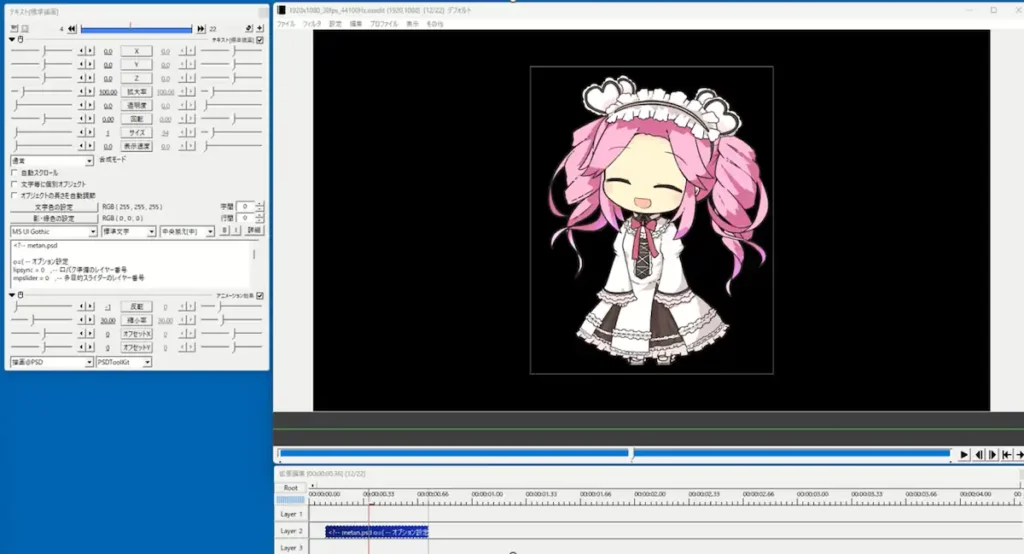Collapse the text section triangle

pos(12,40)
